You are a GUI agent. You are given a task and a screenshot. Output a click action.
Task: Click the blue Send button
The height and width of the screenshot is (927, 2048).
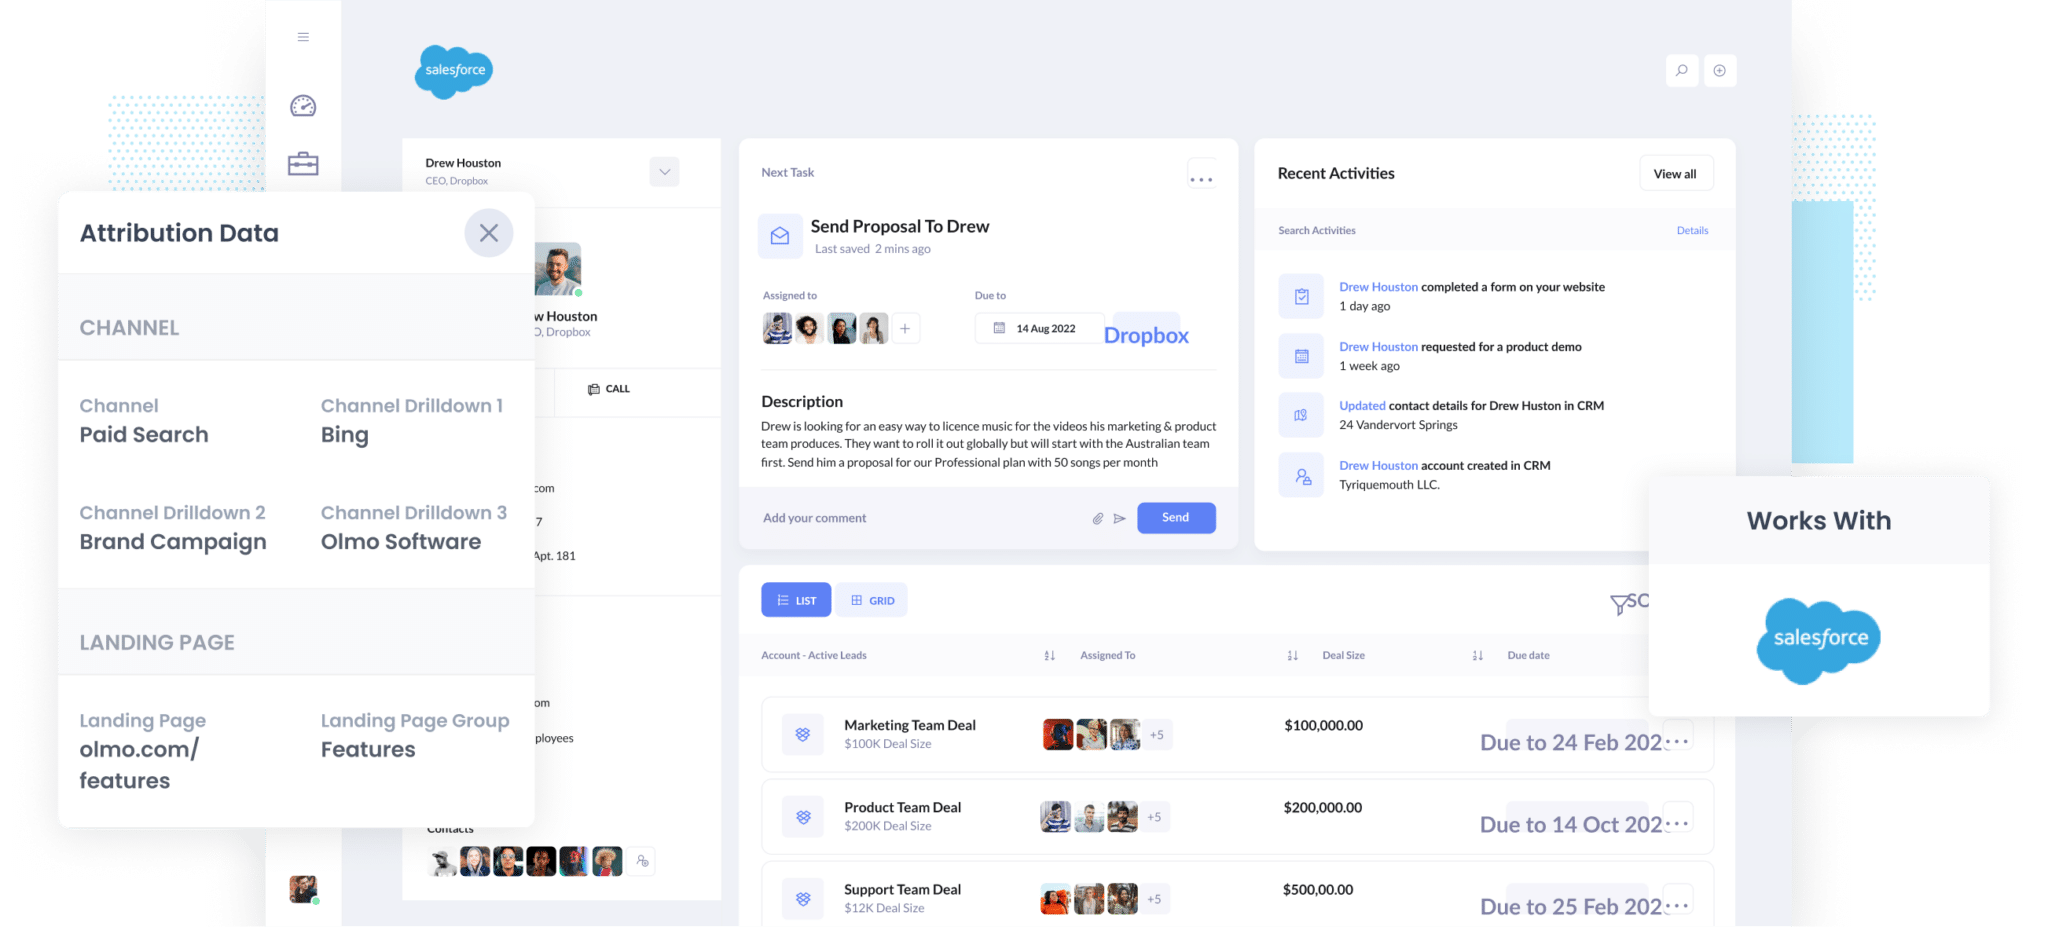(1176, 518)
